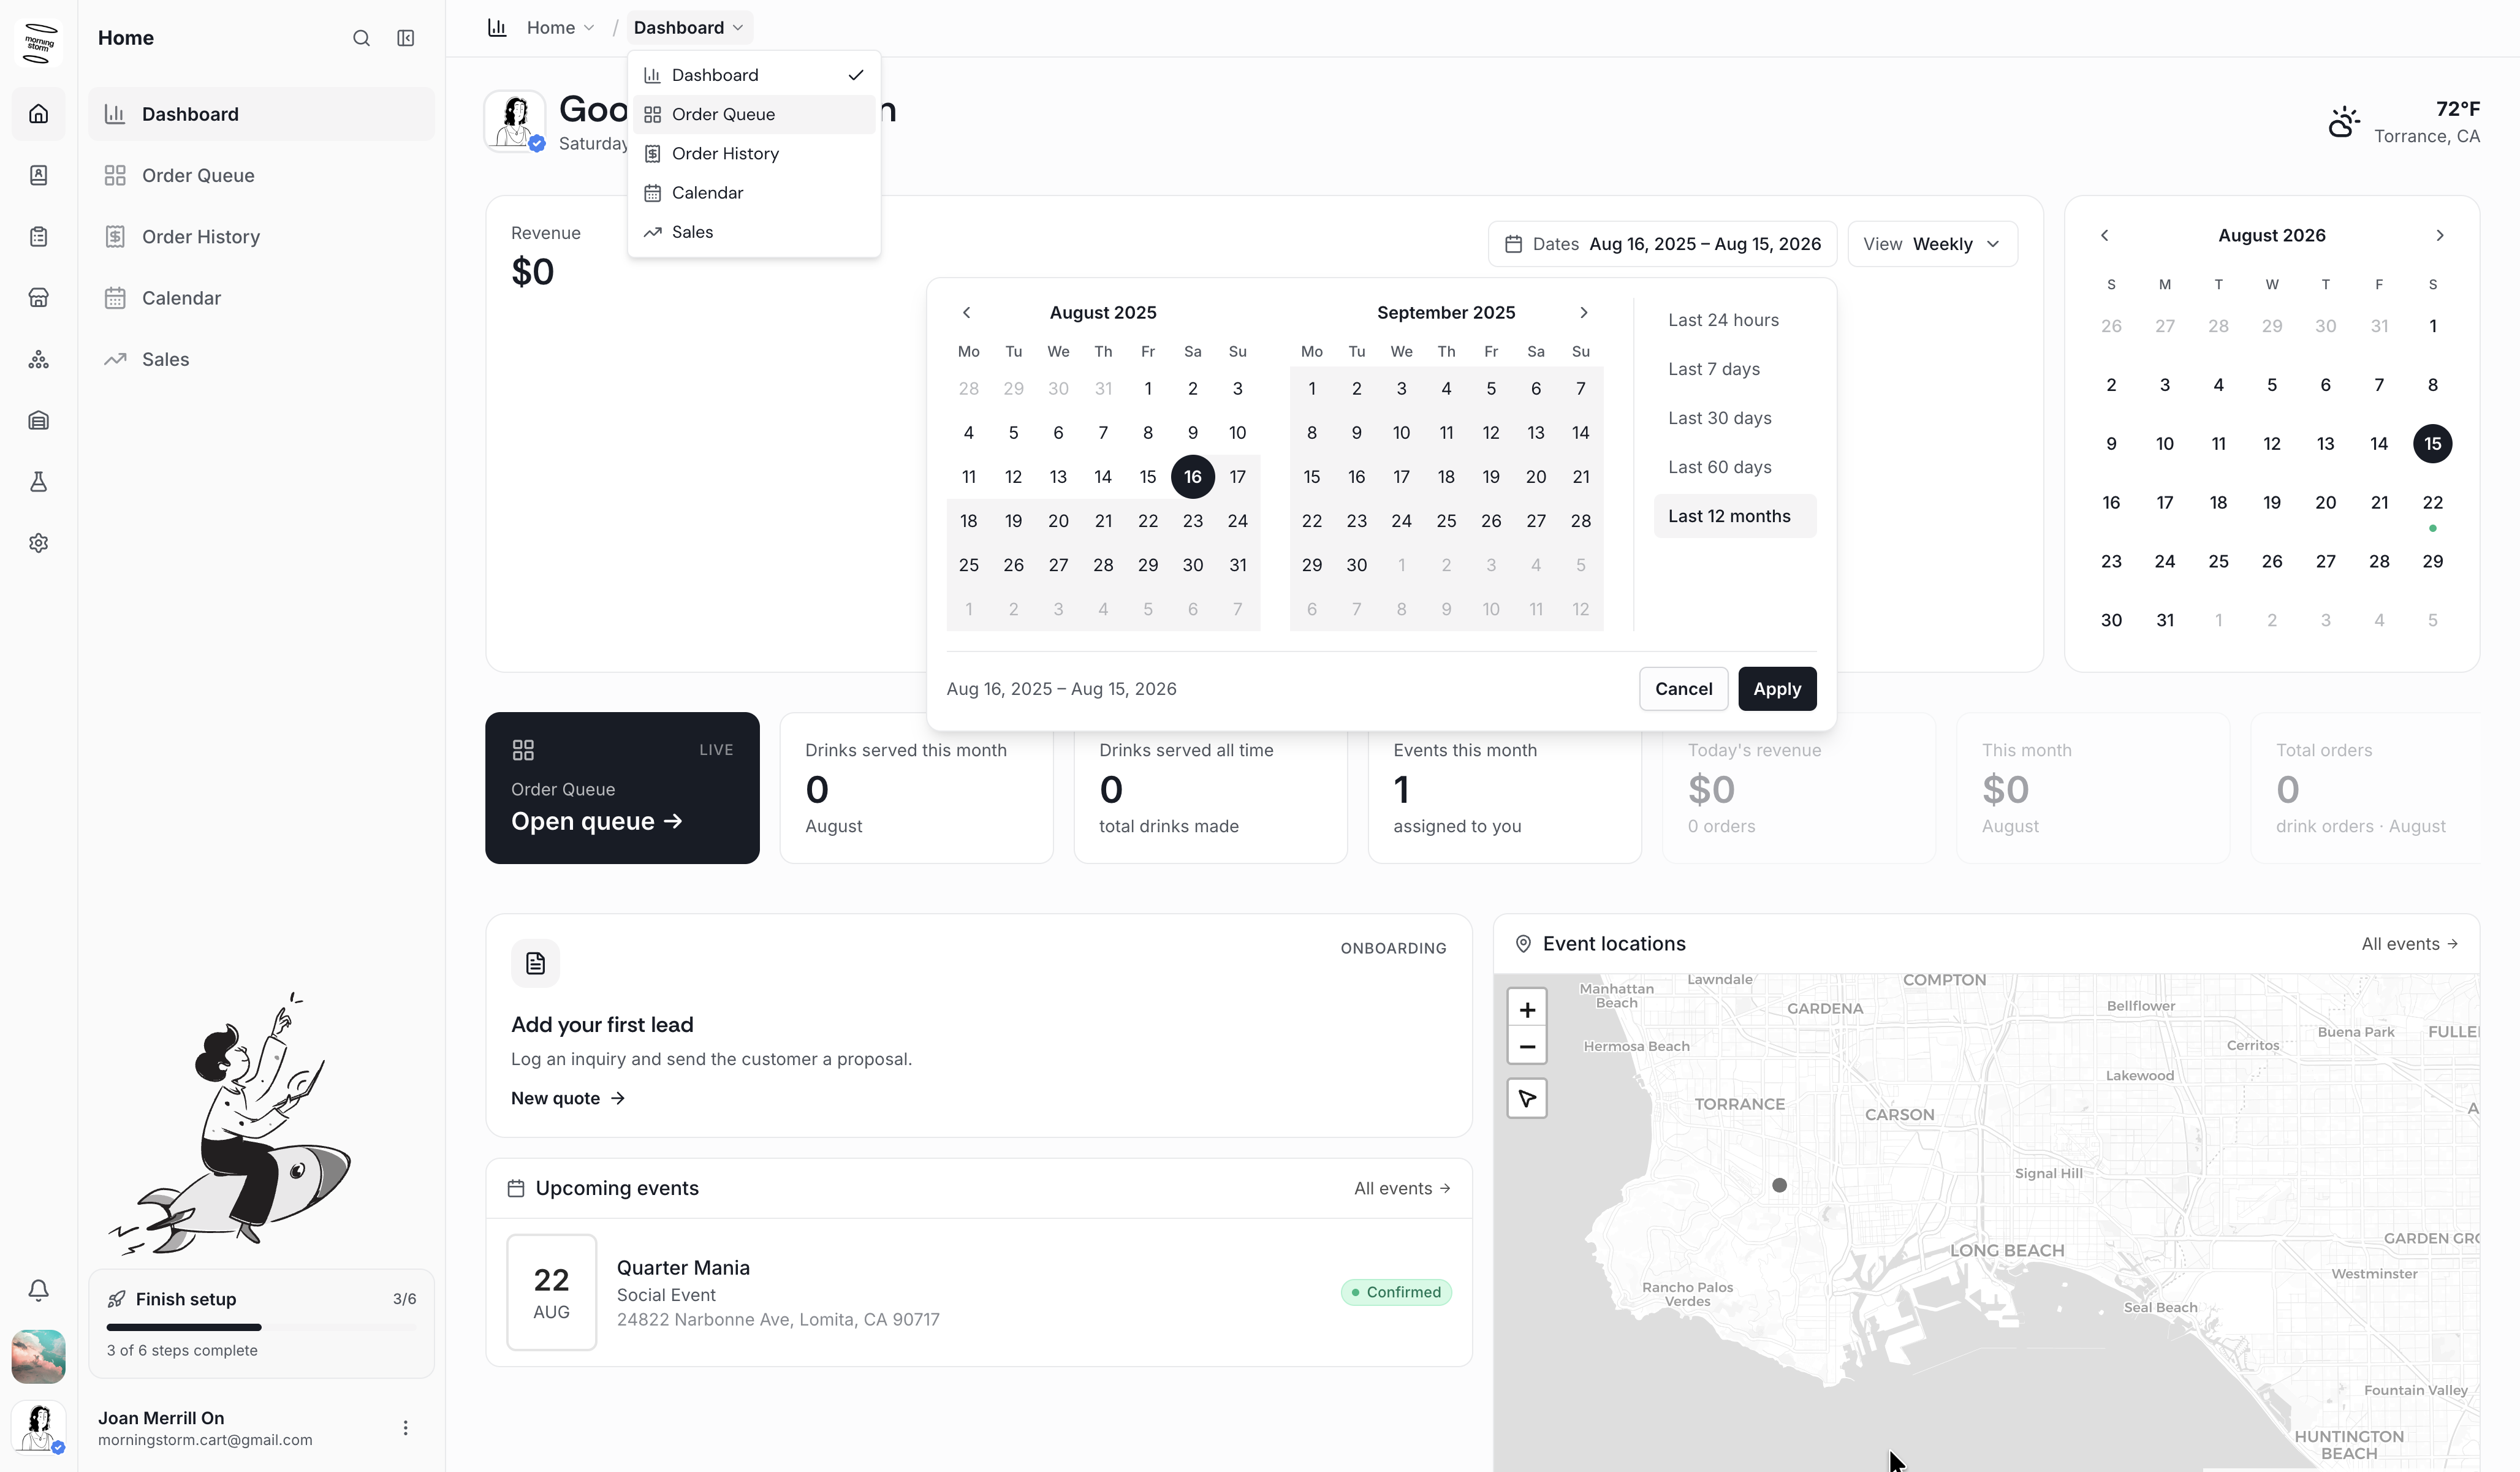Open account options three-dot menu
This screenshot has width=2520, height=1472.
tap(405, 1428)
